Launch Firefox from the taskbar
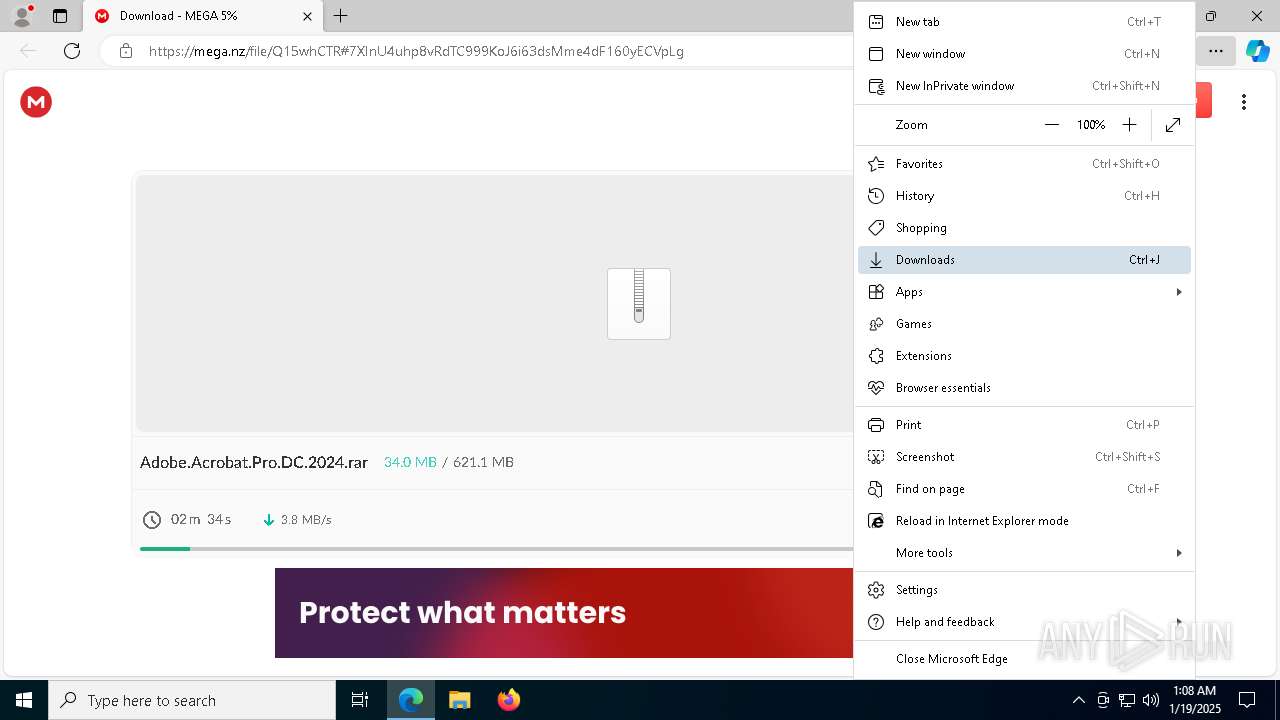This screenshot has height=720, width=1280. [x=509, y=700]
